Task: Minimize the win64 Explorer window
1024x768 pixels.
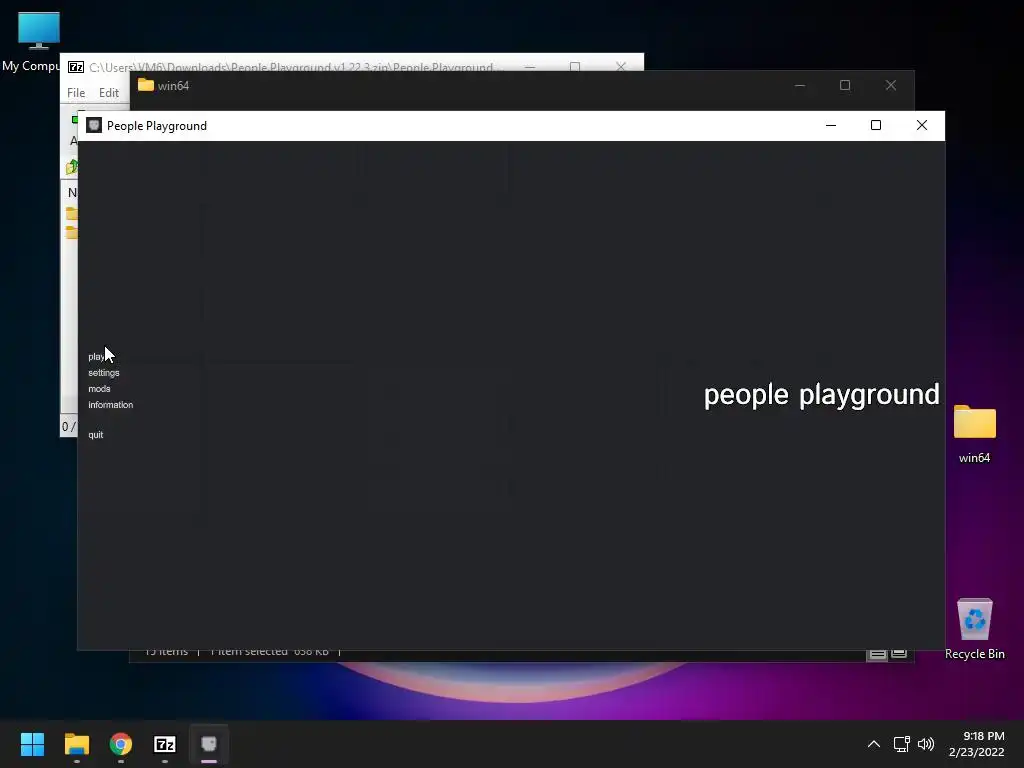Action: coord(800,86)
